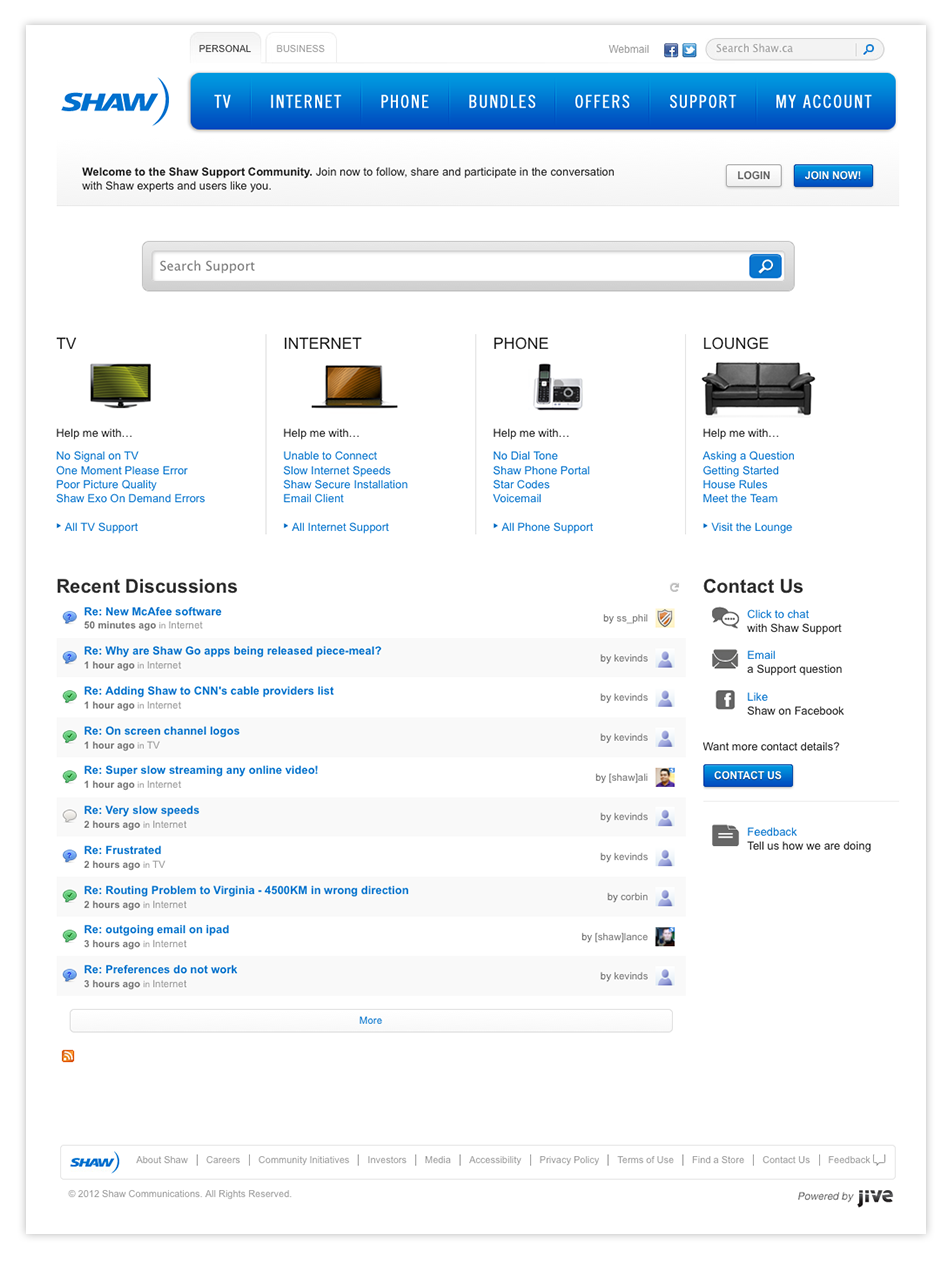Refresh the Recent Discussions list
The width and height of the screenshot is (950, 1266).
point(675,587)
